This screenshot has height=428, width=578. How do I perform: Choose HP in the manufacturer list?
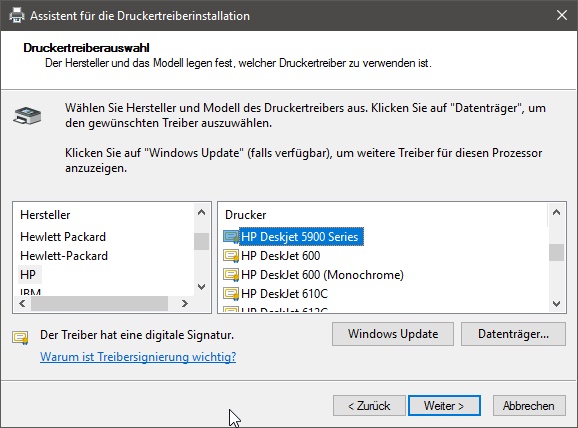(28, 275)
